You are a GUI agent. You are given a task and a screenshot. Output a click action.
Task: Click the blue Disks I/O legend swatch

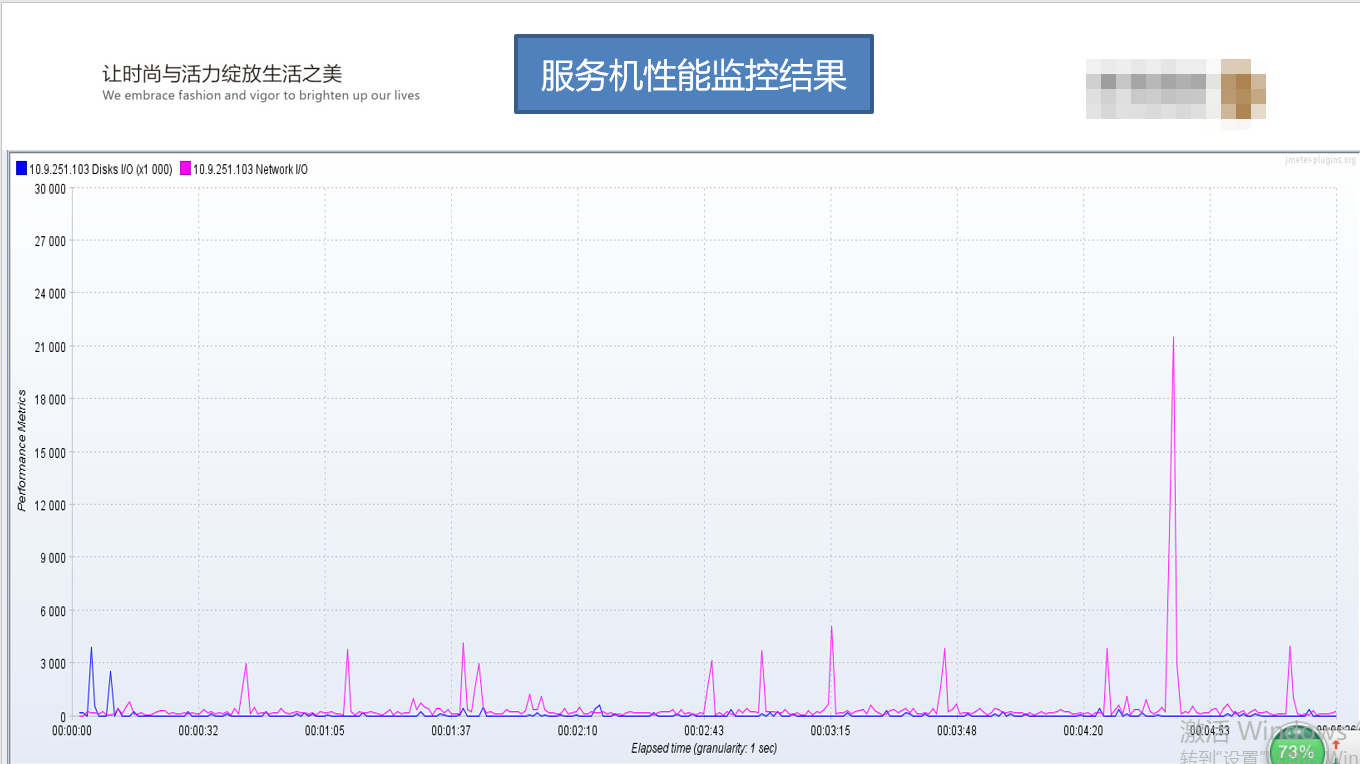(21, 169)
